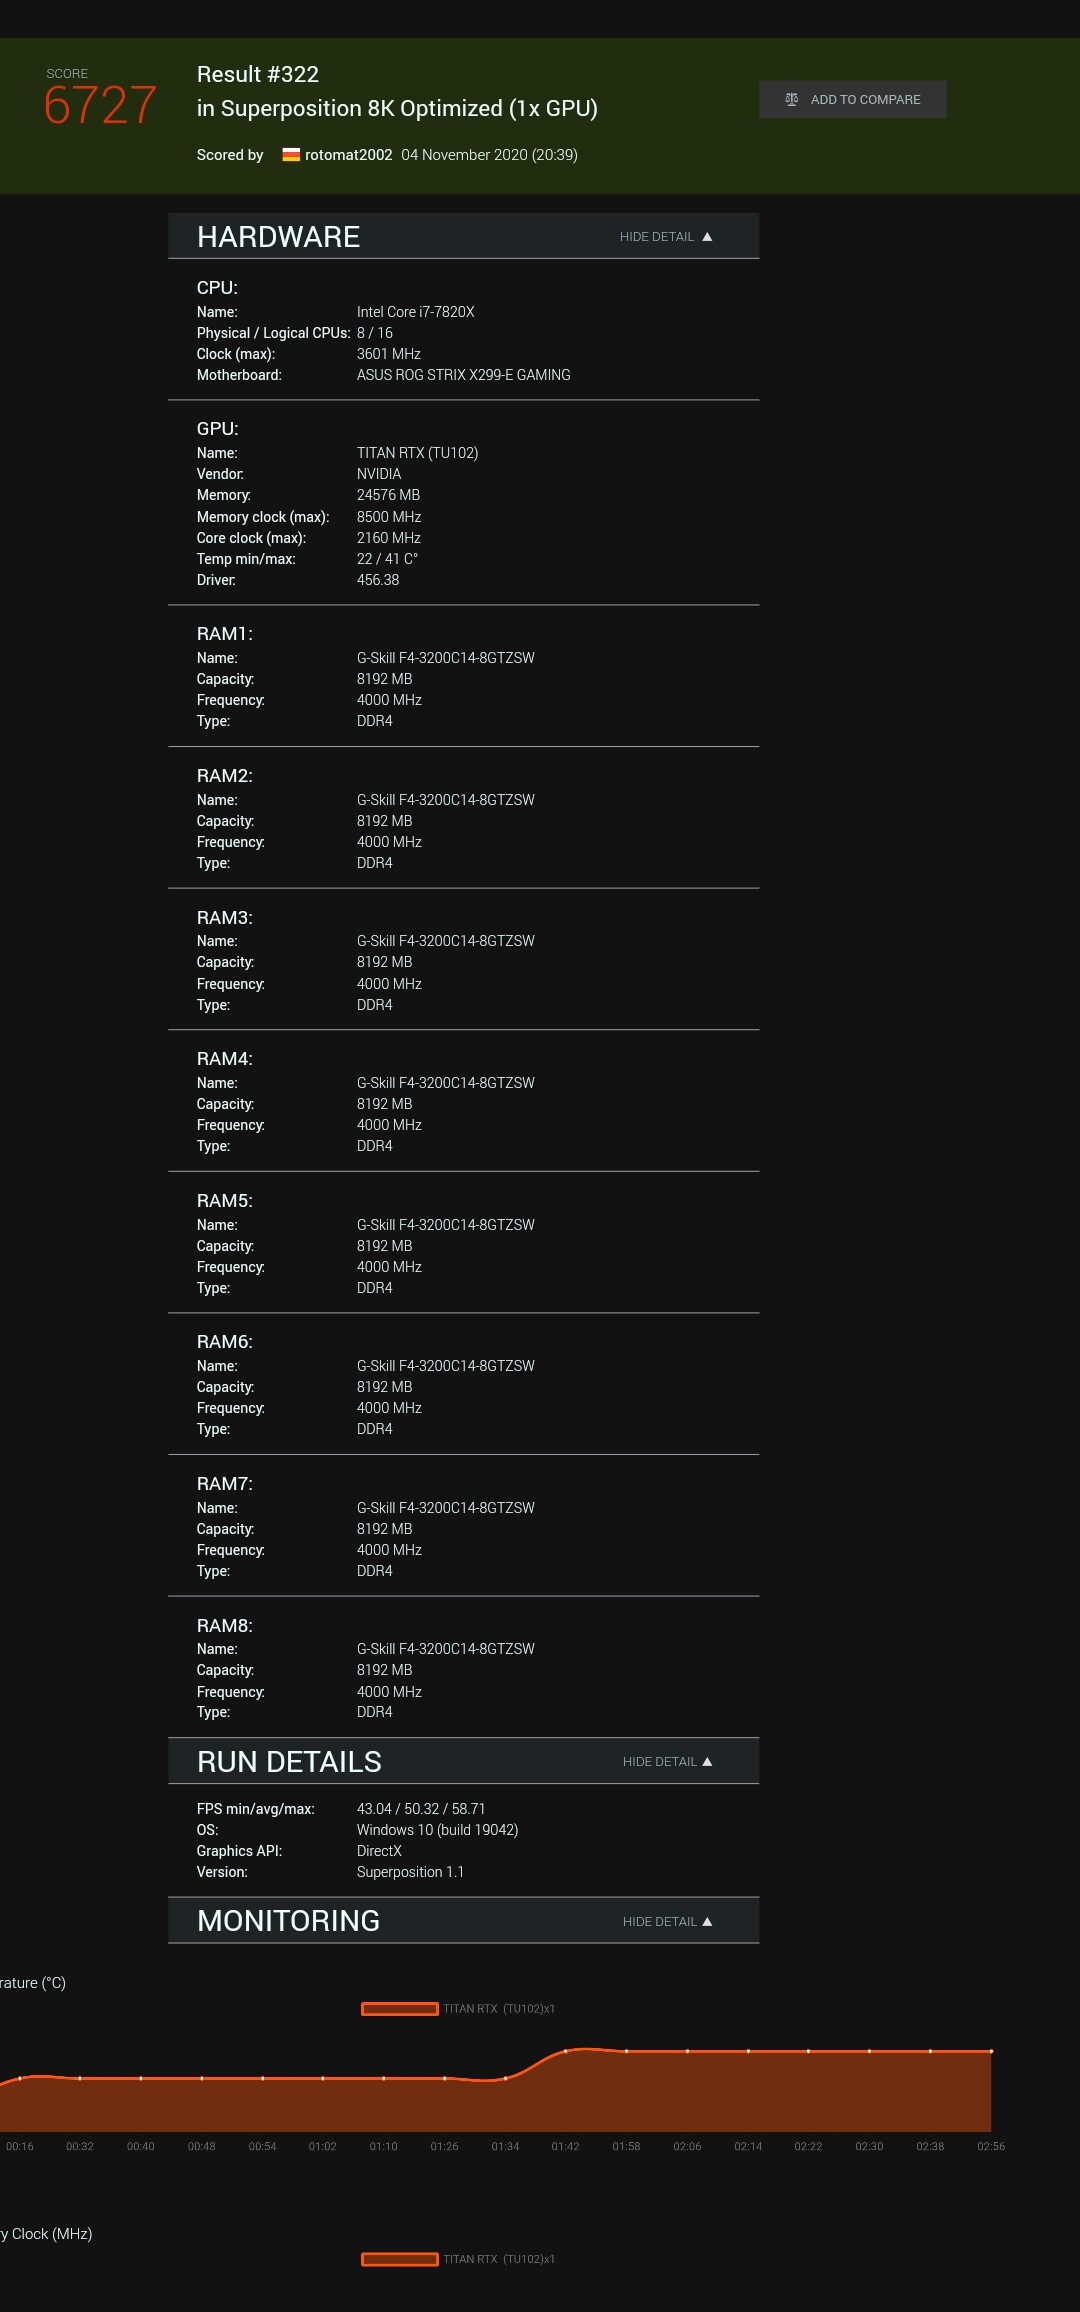Collapse RUN DETAILS with Hide Detail

(x=667, y=1762)
